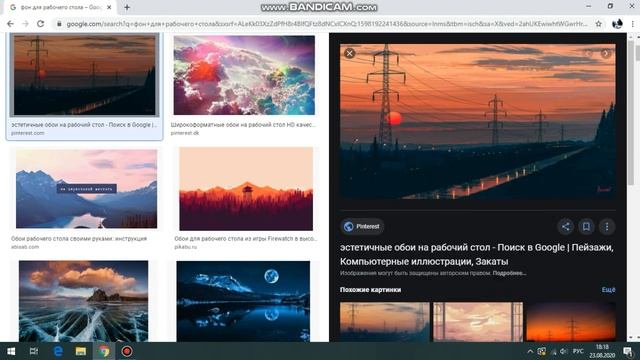Open the Windows Start menu

pos(11,351)
